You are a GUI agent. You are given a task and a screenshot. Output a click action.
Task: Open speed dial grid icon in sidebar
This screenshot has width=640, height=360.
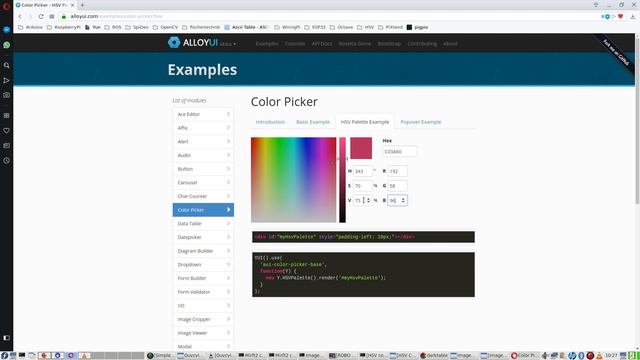coord(6,116)
